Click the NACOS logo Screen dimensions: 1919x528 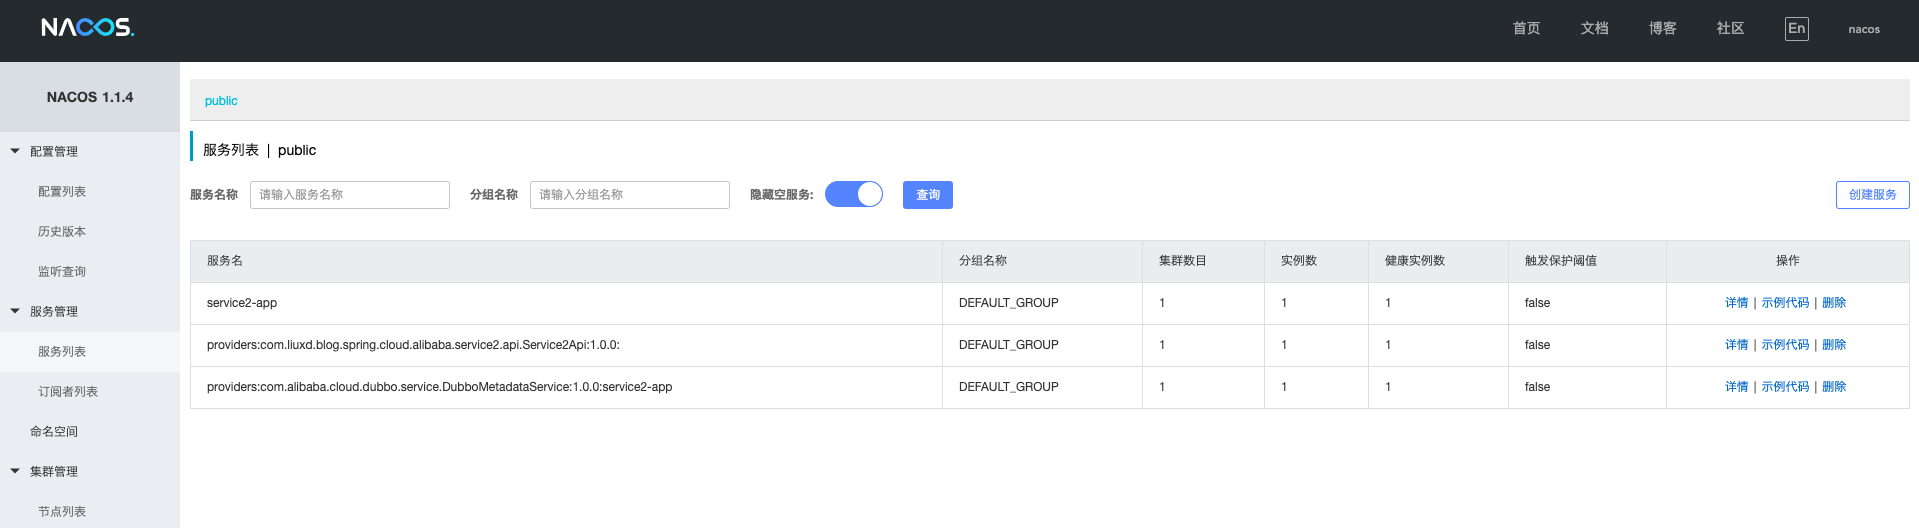[87, 28]
